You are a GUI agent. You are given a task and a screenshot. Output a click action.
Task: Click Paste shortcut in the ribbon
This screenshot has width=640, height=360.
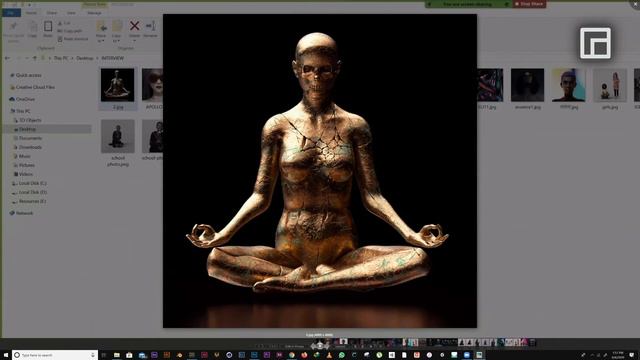[x=73, y=39]
